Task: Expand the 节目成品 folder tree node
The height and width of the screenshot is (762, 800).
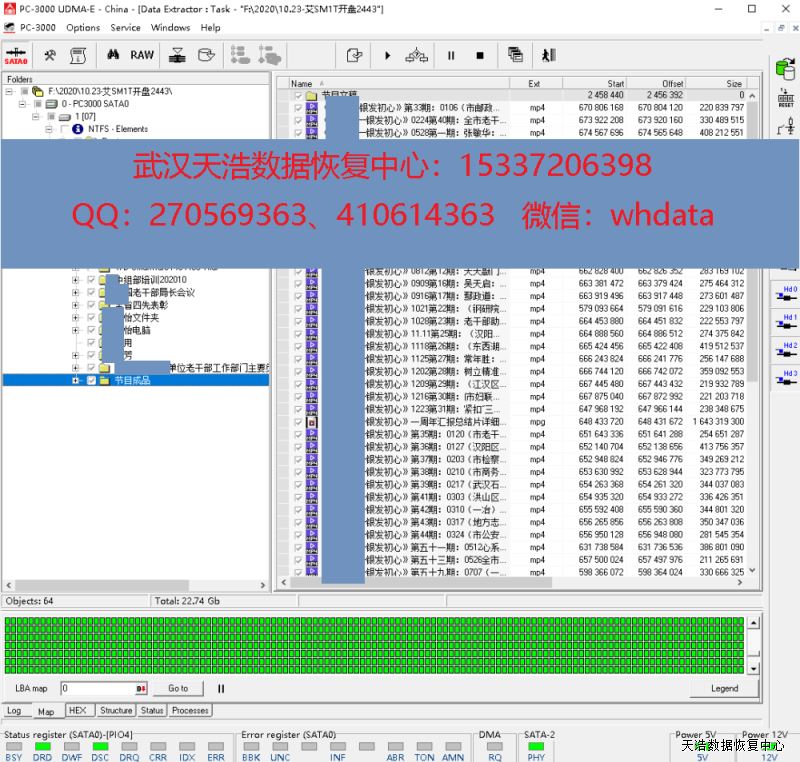Action: [75, 380]
